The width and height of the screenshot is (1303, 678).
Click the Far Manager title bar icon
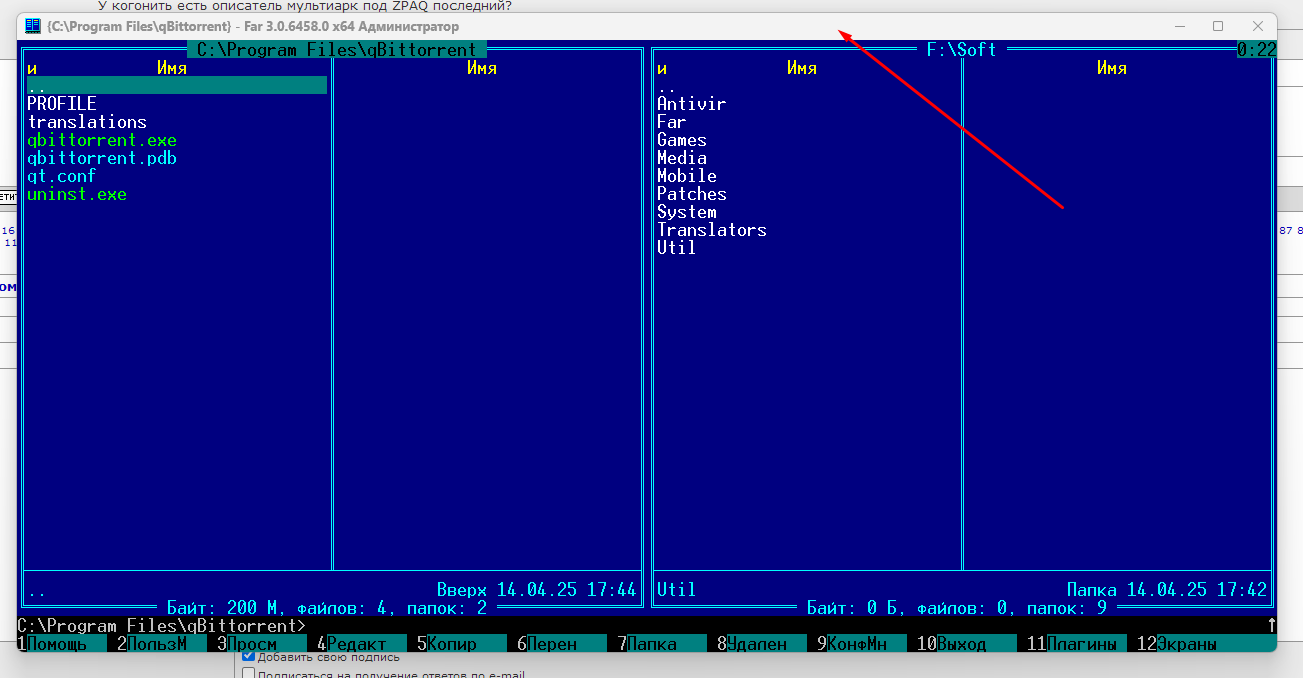tap(33, 26)
